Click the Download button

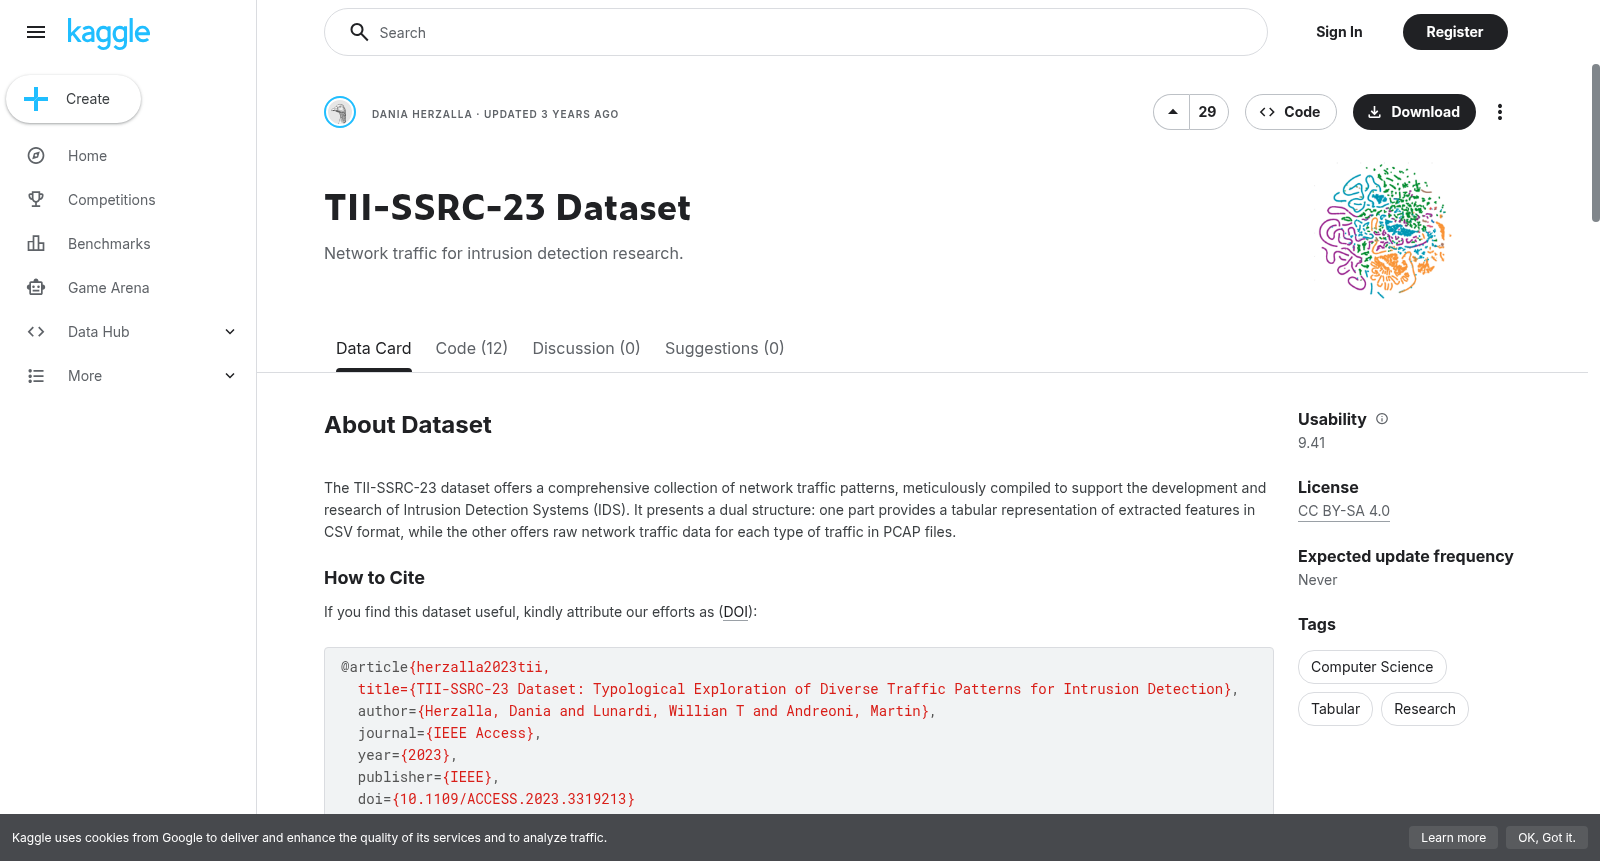(x=1413, y=112)
